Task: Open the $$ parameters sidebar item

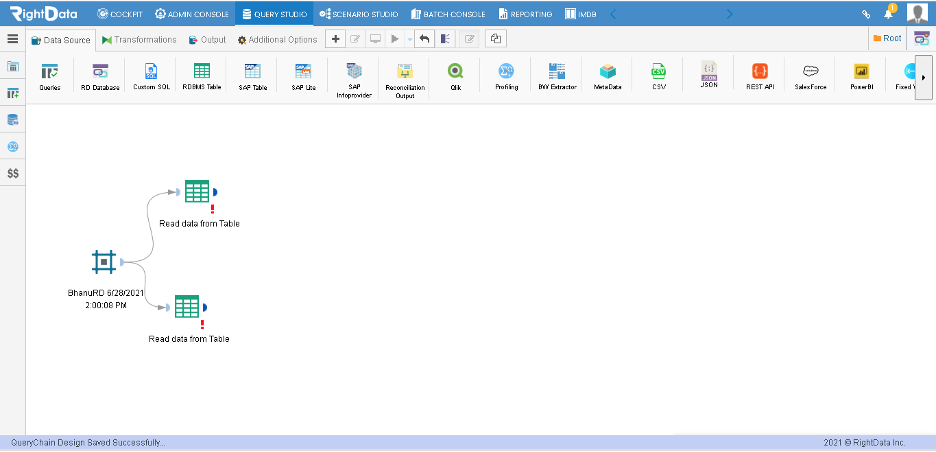Action: 13,173
